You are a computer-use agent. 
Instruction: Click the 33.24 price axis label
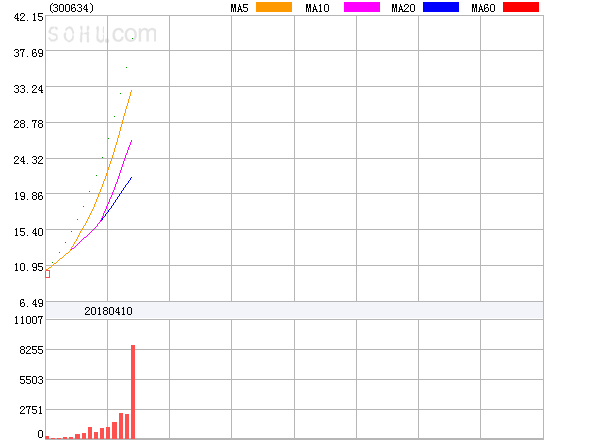coord(29,89)
